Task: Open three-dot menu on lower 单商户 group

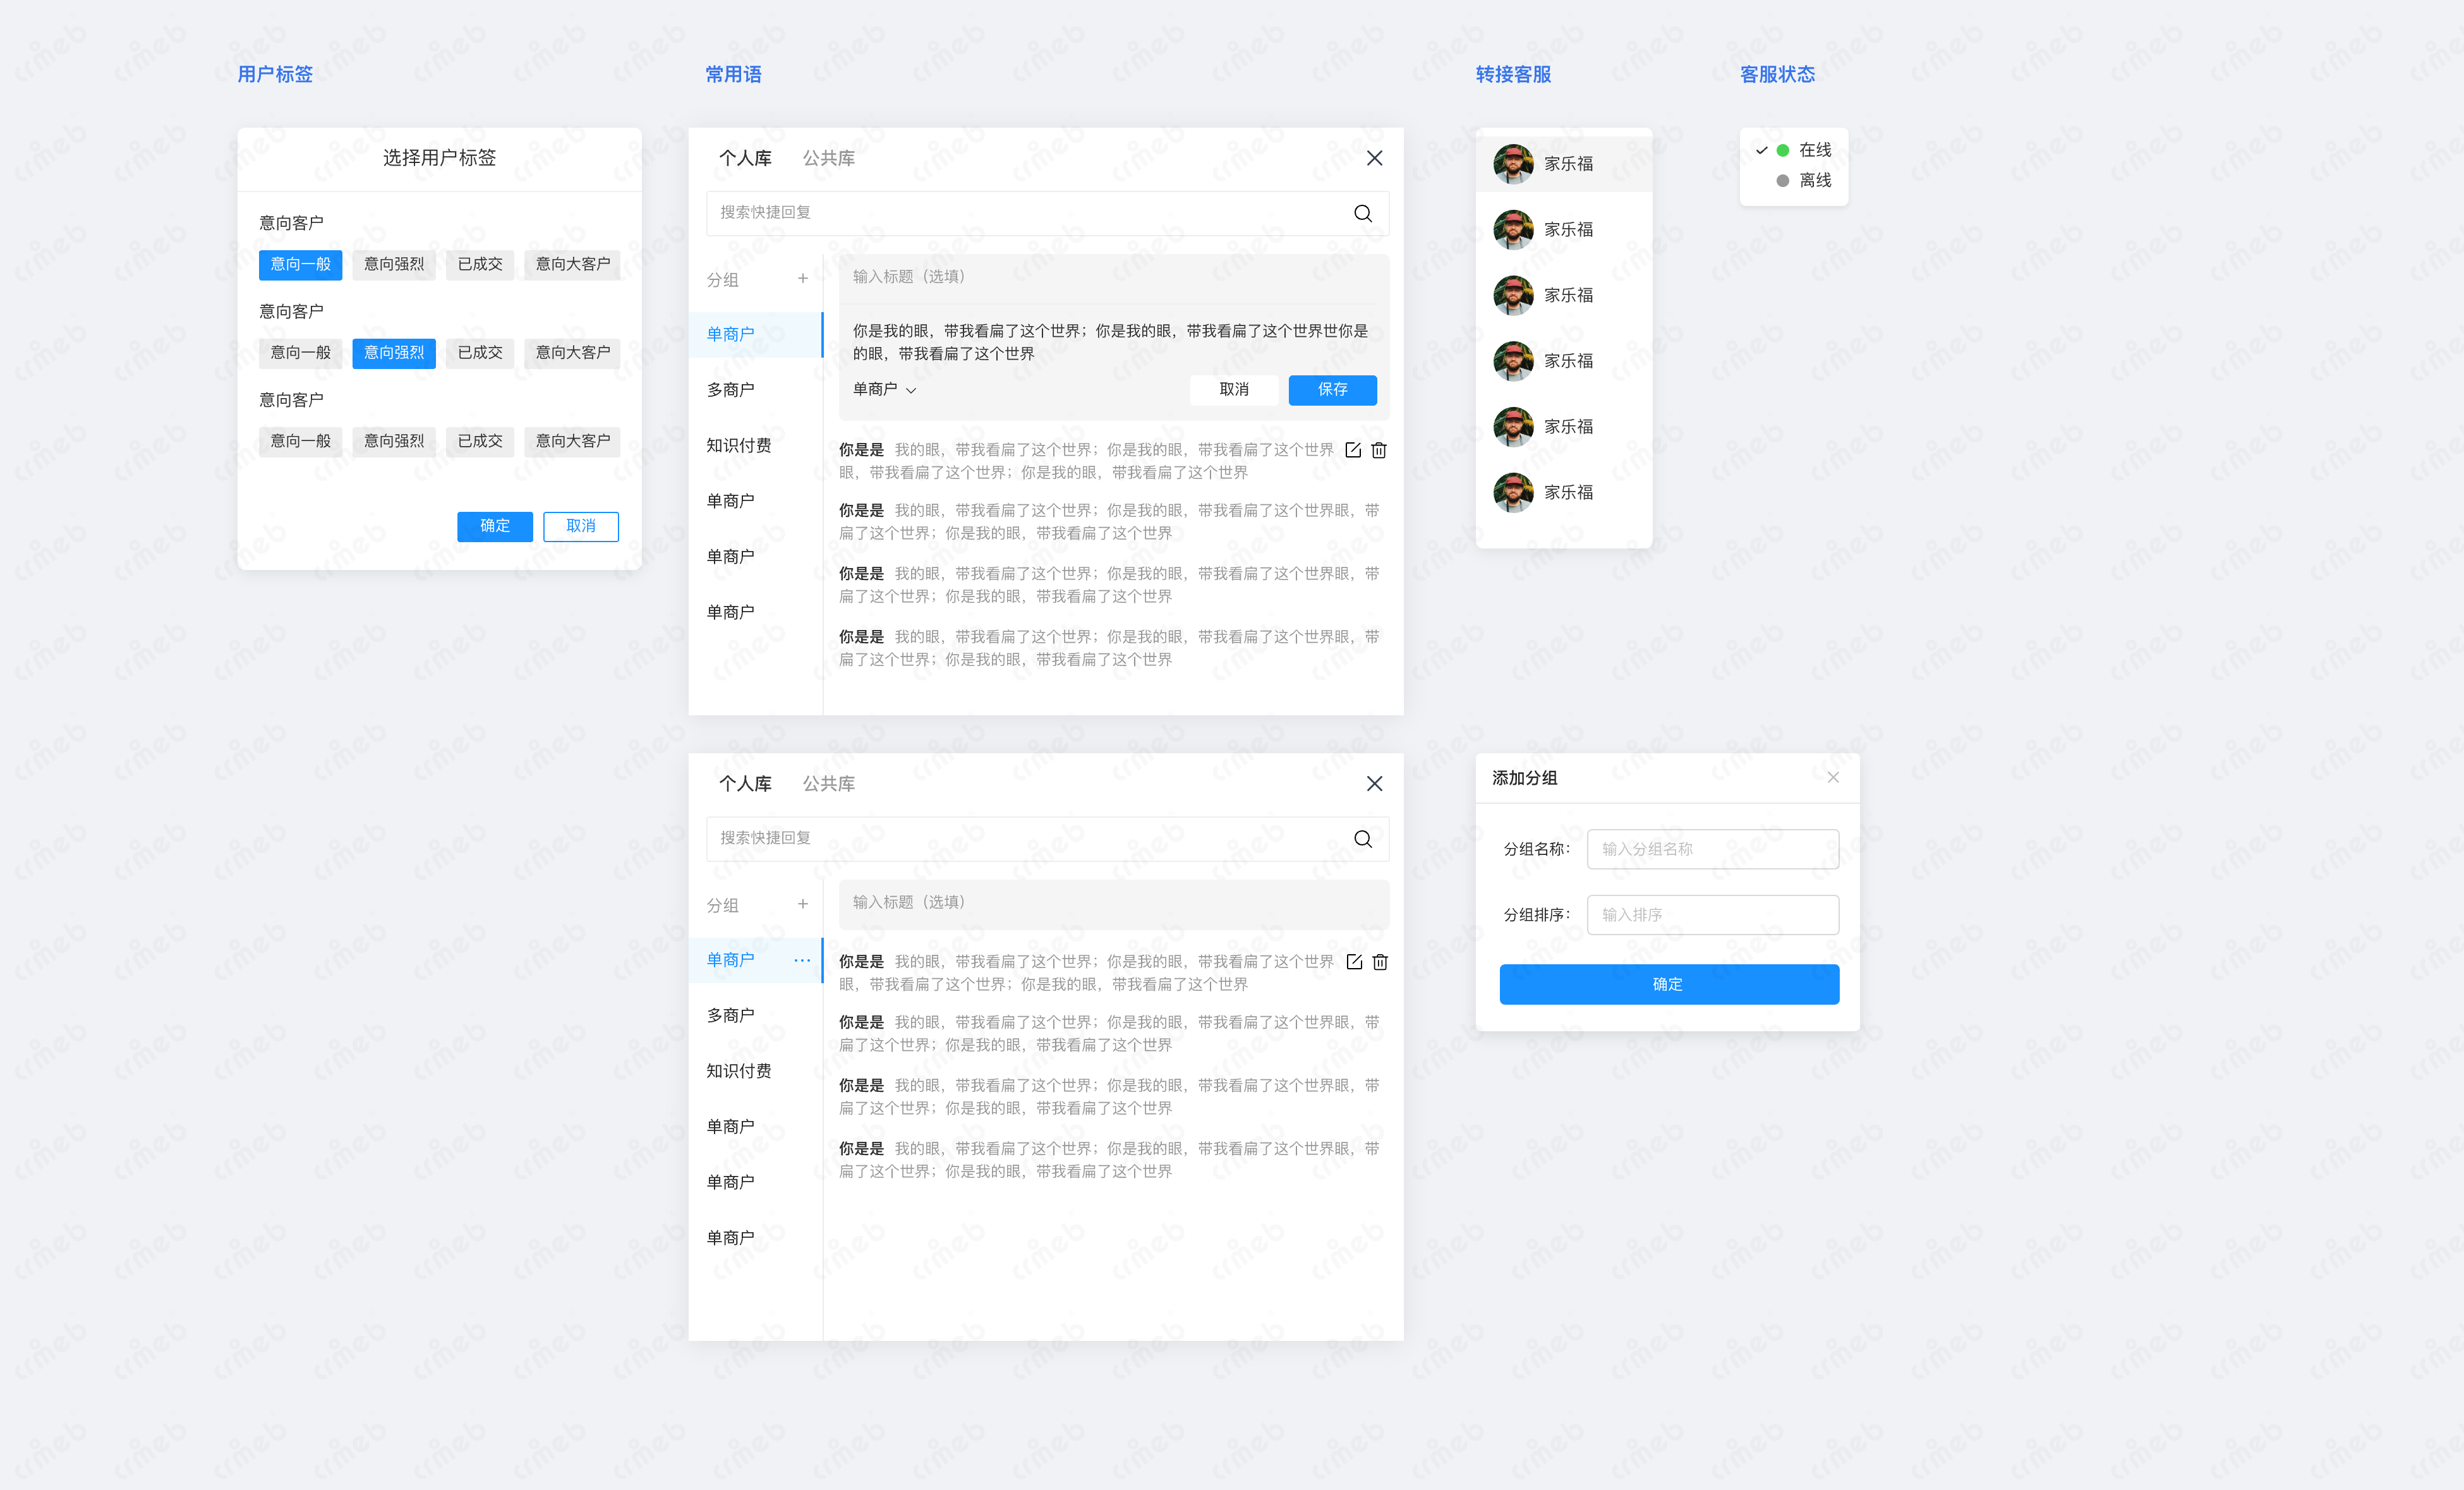Action: pos(802,960)
